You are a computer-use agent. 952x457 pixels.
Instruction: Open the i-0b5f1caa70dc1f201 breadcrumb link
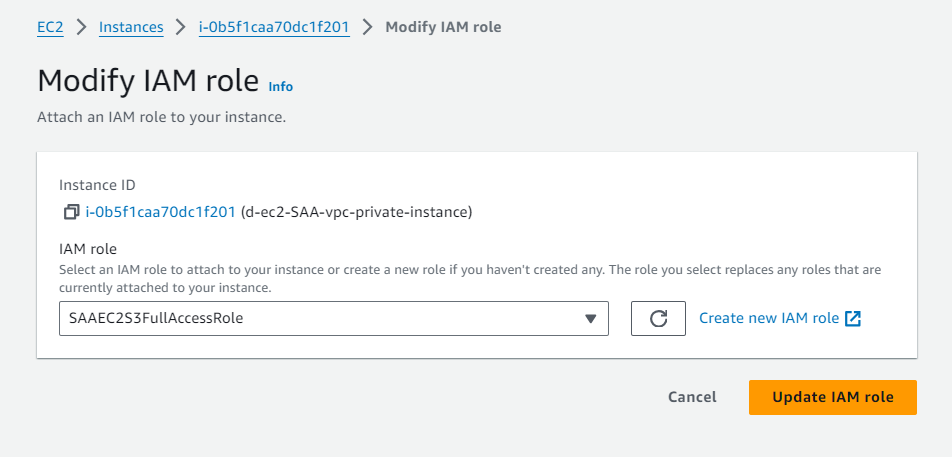tap(275, 27)
